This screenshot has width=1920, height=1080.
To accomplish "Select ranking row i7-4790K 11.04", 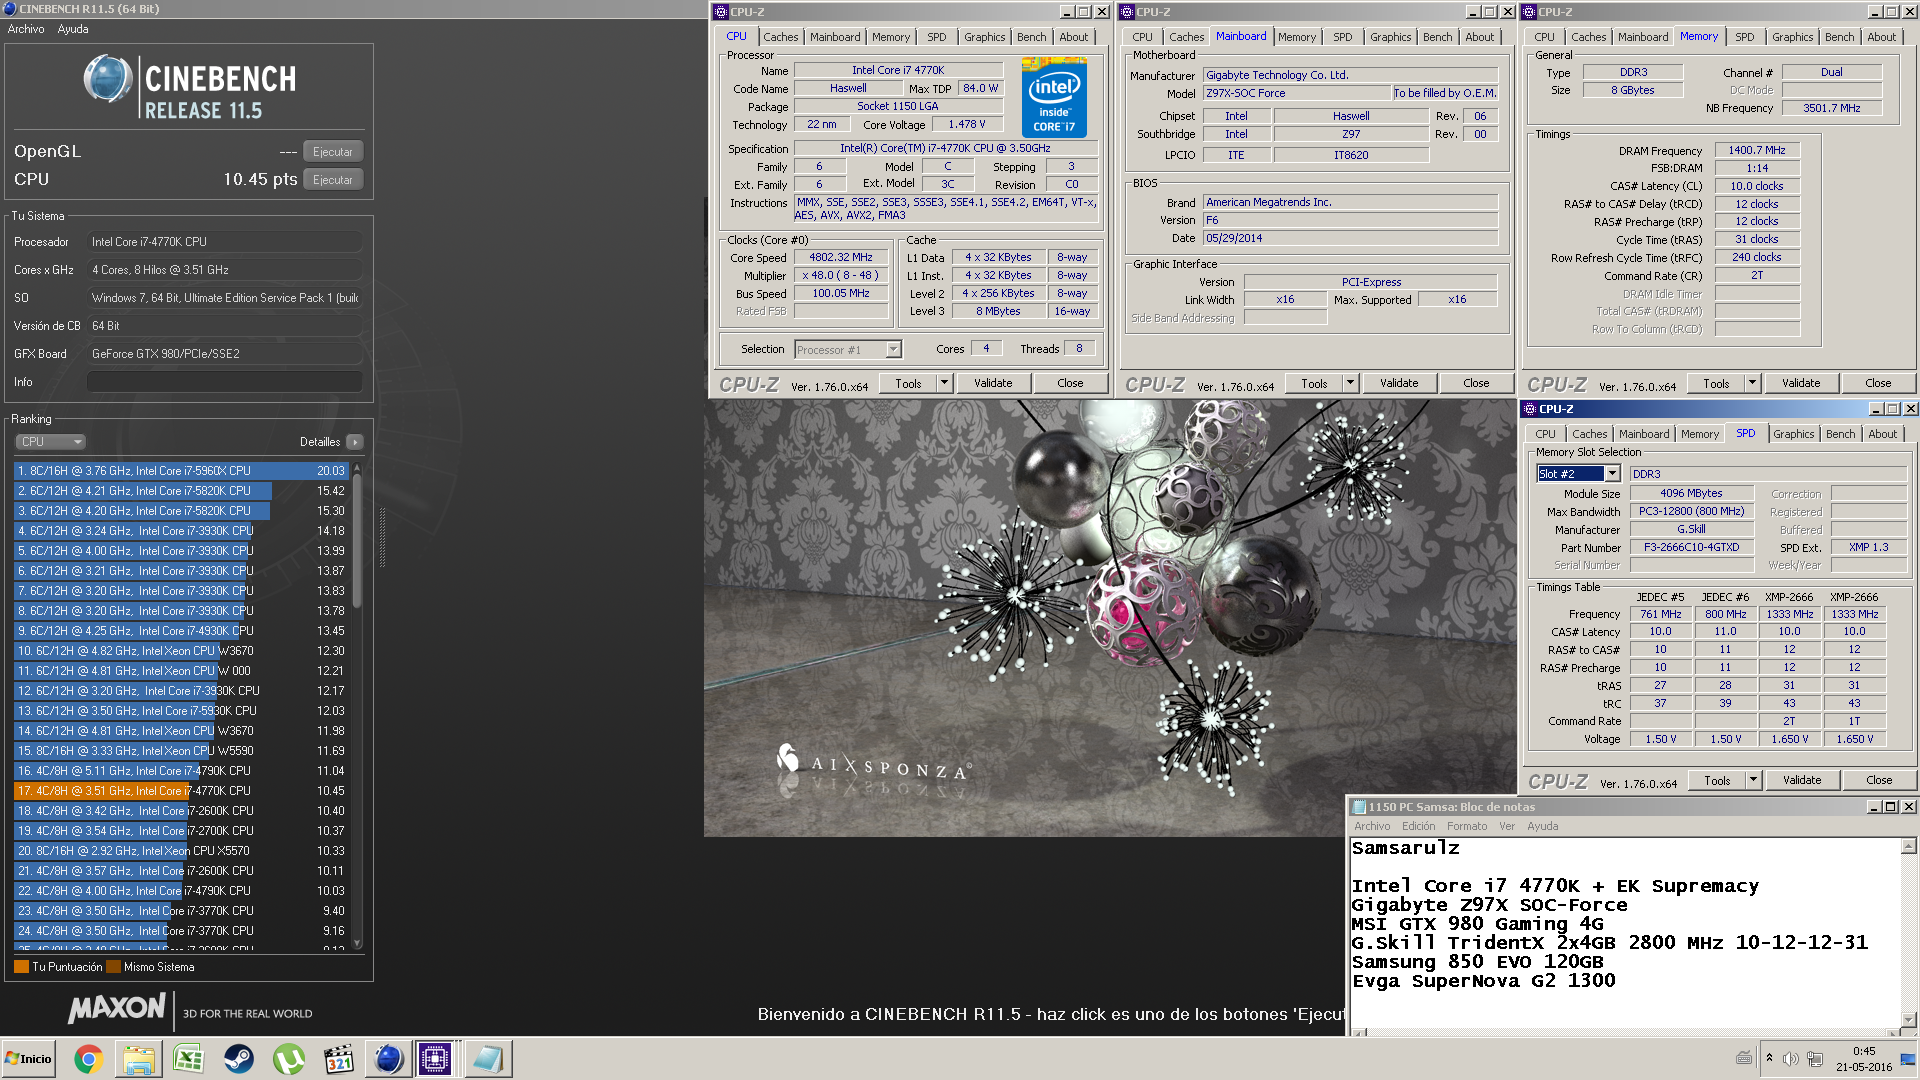I will 181,771.
